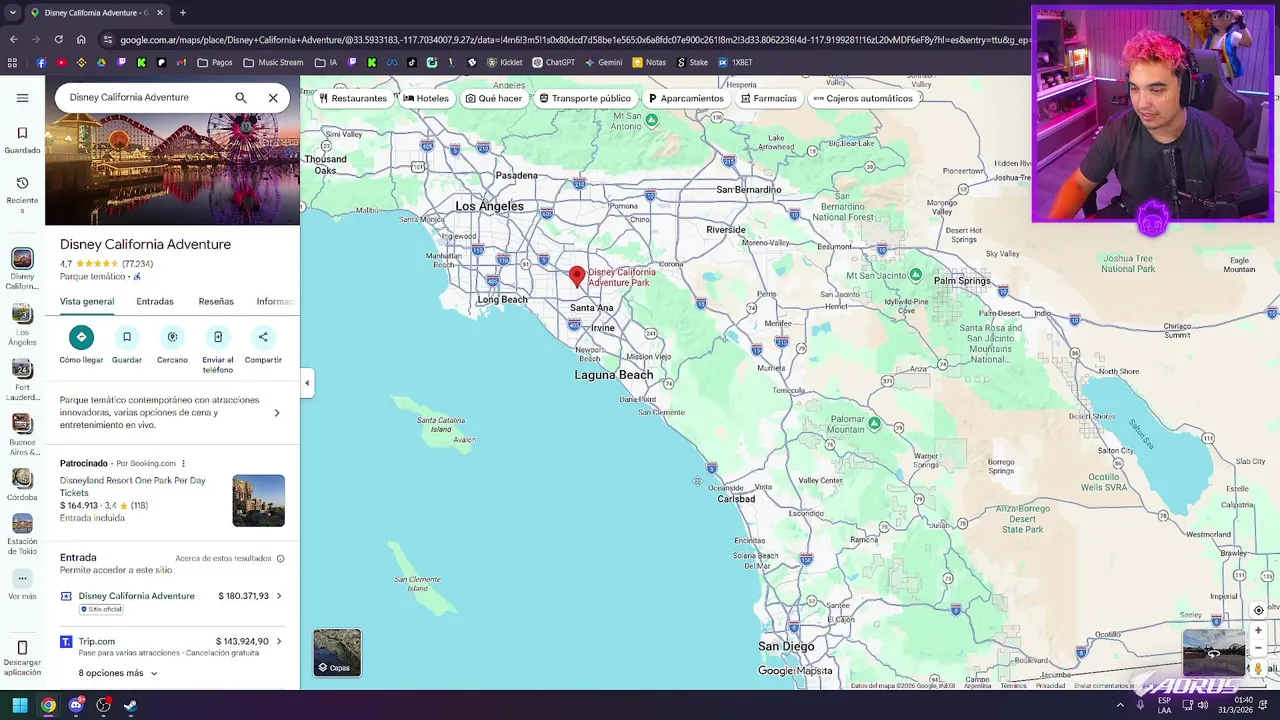Open the IA bookmarks folder
The width and height of the screenshot is (1280, 720).
[326, 62]
